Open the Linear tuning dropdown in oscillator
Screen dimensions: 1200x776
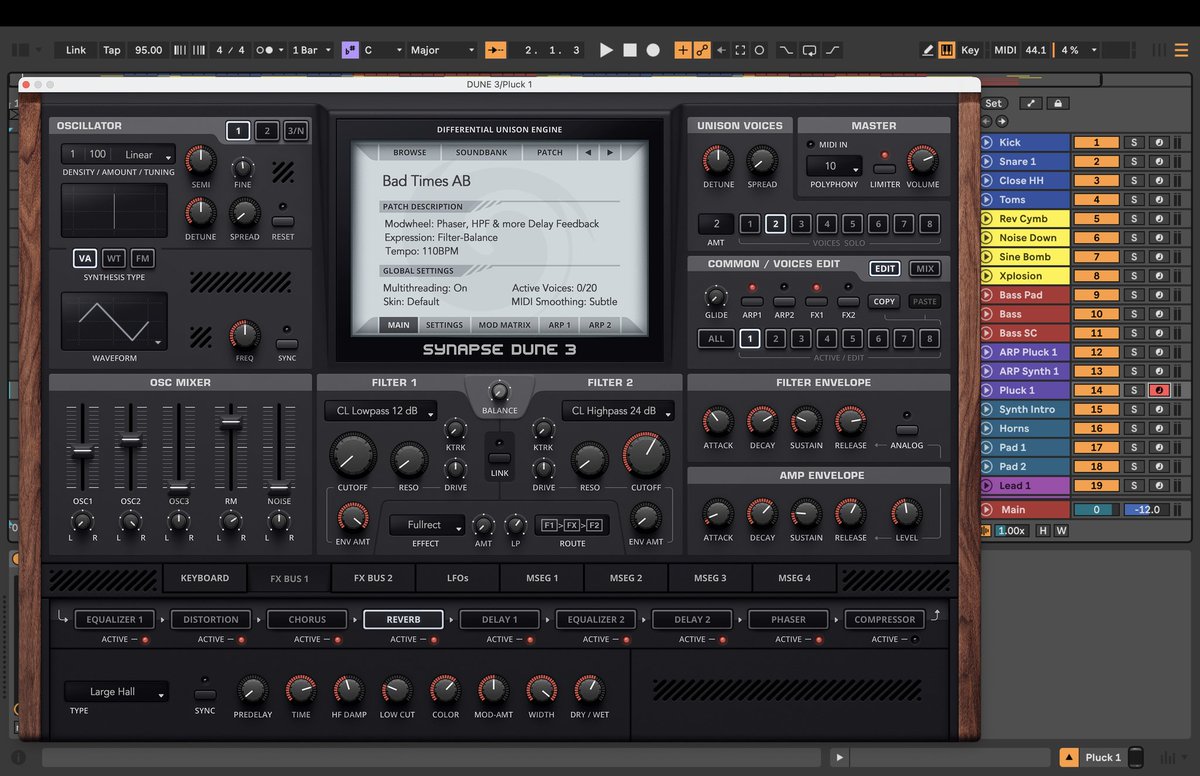click(147, 155)
